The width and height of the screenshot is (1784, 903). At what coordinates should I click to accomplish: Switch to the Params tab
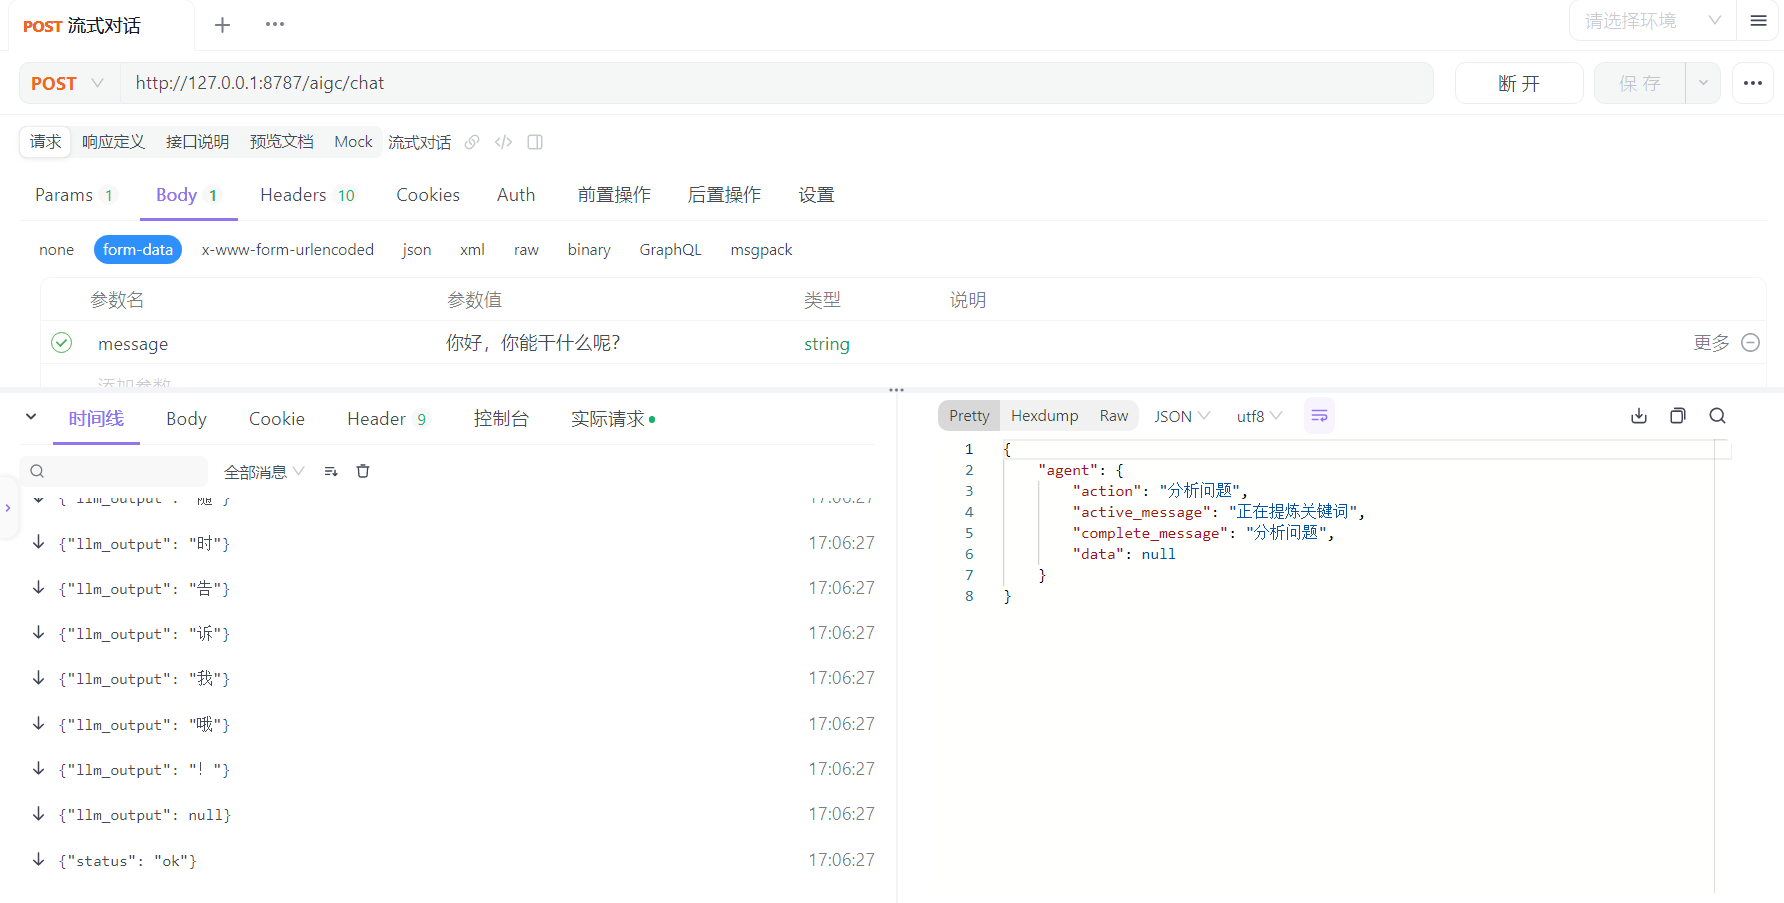(76, 195)
